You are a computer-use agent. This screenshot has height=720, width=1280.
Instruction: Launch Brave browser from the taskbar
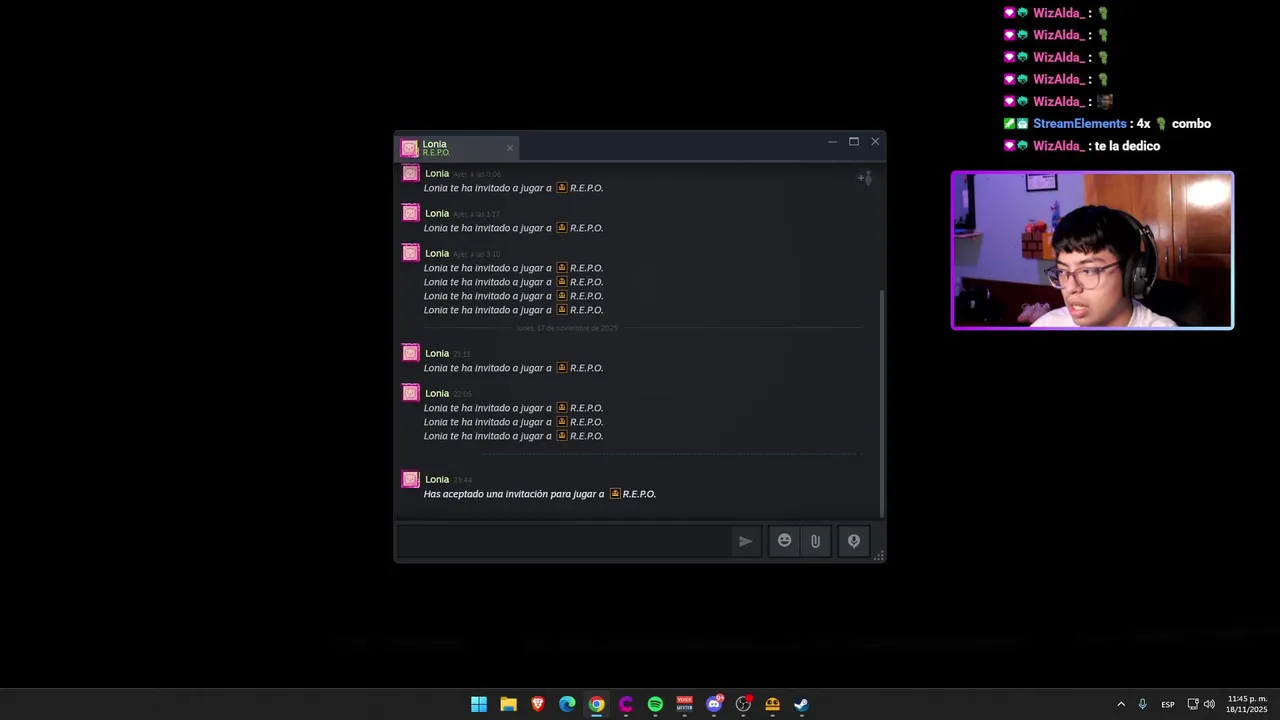pyautogui.click(x=538, y=704)
